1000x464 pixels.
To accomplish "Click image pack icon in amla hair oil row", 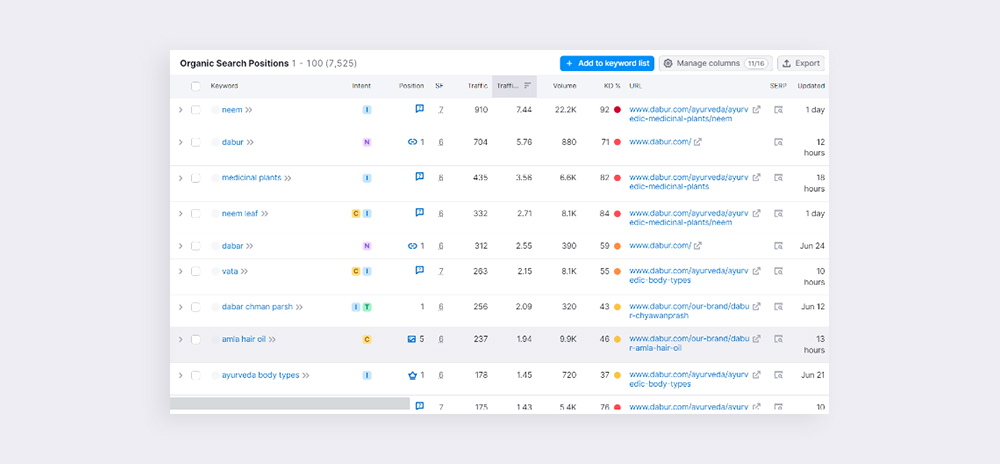I will pos(411,339).
